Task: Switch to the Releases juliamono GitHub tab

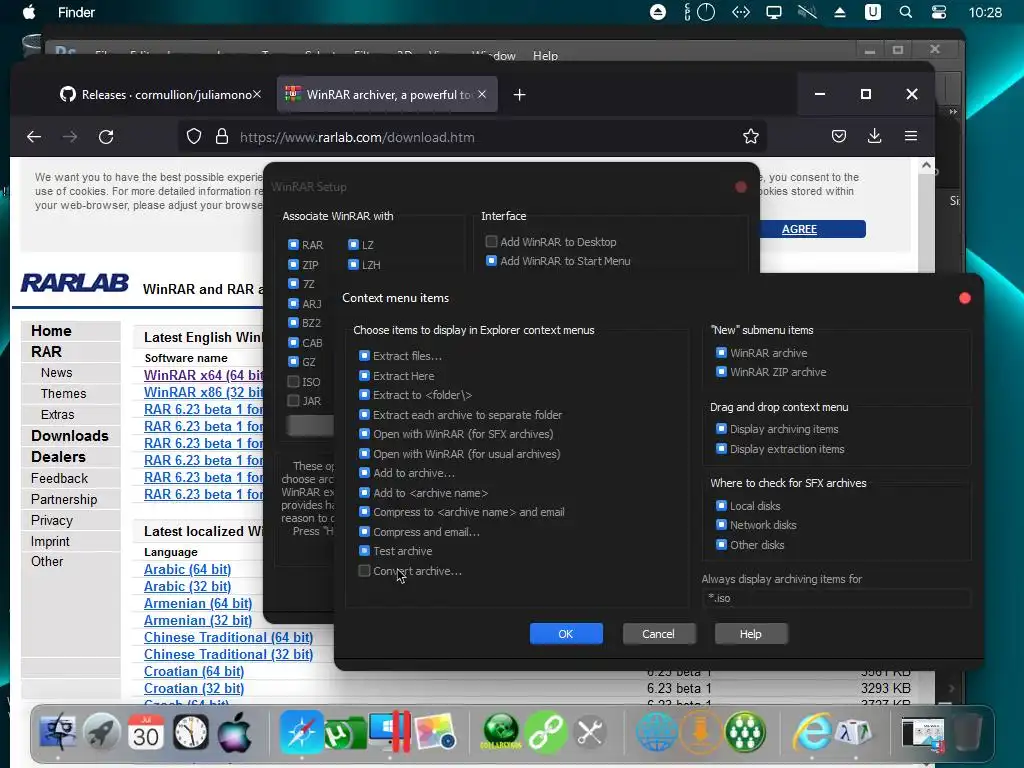Action: coord(160,95)
